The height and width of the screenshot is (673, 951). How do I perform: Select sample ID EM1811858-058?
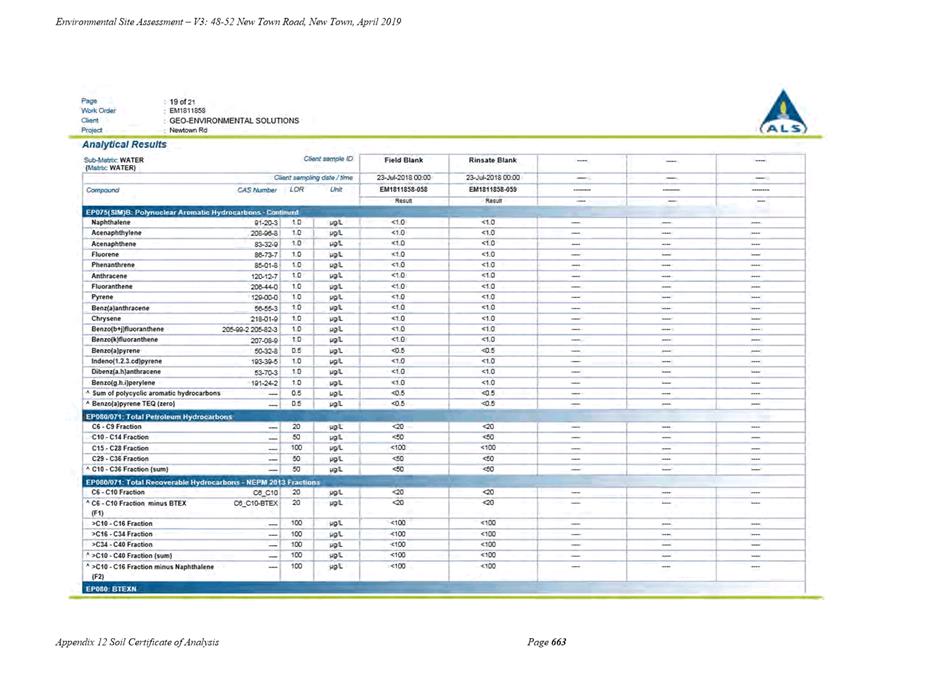tap(404, 190)
